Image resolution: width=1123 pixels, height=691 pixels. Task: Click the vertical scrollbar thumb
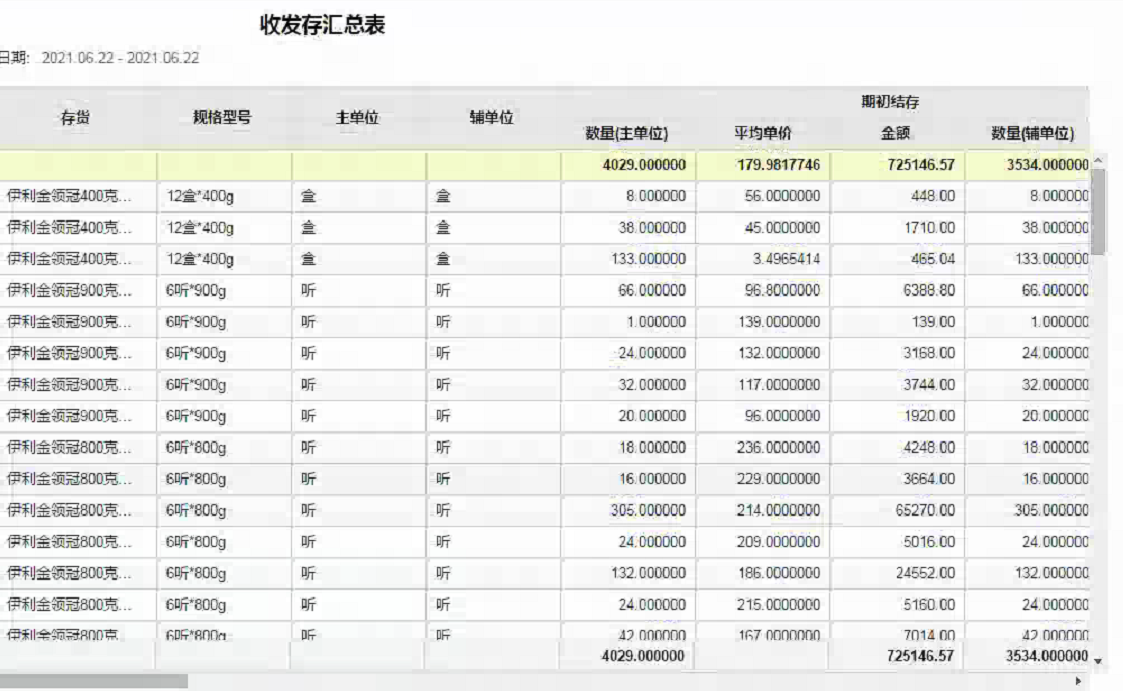(x=1098, y=211)
